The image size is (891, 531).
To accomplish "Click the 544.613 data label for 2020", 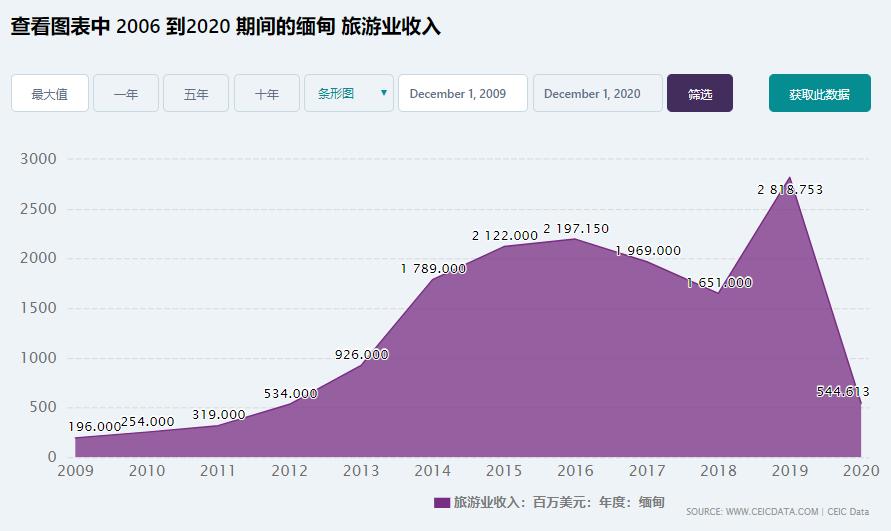I will pyautogui.click(x=845, y=392).
